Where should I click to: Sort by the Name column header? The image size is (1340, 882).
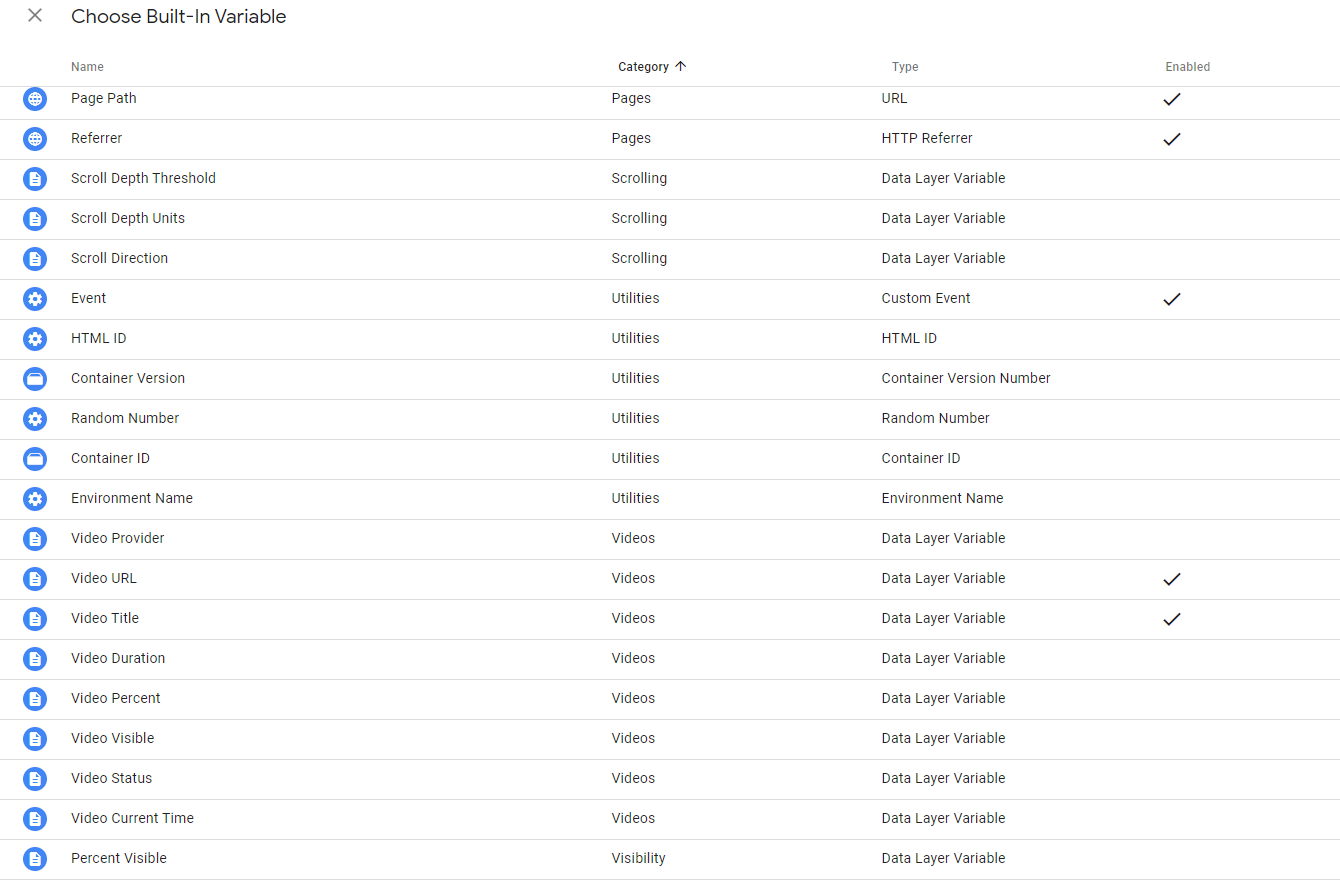click(87, 67)
